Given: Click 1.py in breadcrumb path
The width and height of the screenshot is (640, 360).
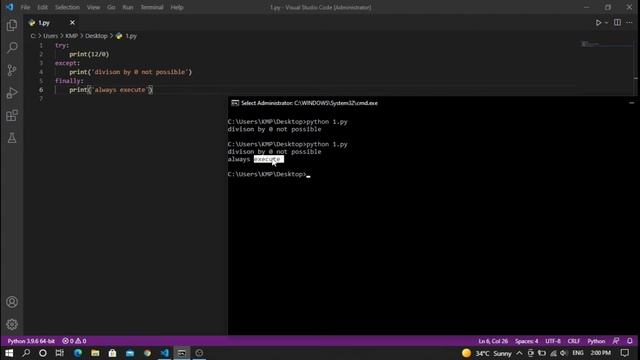Looking at the screenshot, I should [x=131, y=36].
